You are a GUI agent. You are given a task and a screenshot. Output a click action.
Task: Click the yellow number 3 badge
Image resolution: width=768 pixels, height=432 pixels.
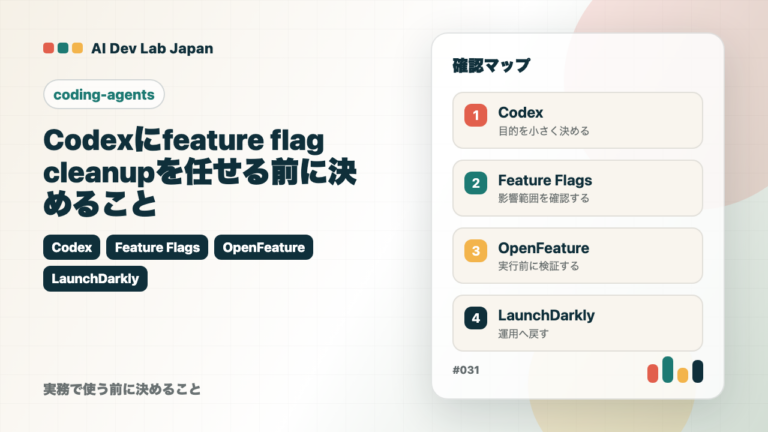pos(476,250)
